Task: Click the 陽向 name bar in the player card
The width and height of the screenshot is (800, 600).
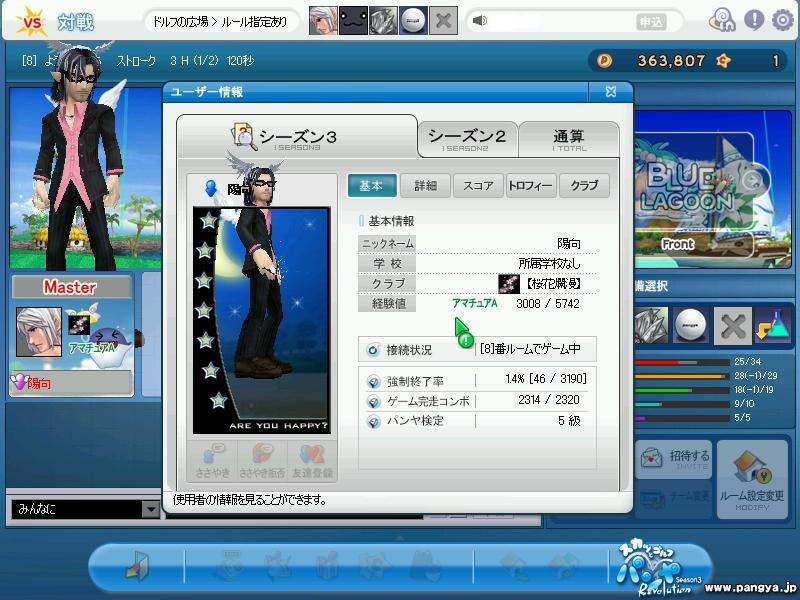Action: (71, 383)
